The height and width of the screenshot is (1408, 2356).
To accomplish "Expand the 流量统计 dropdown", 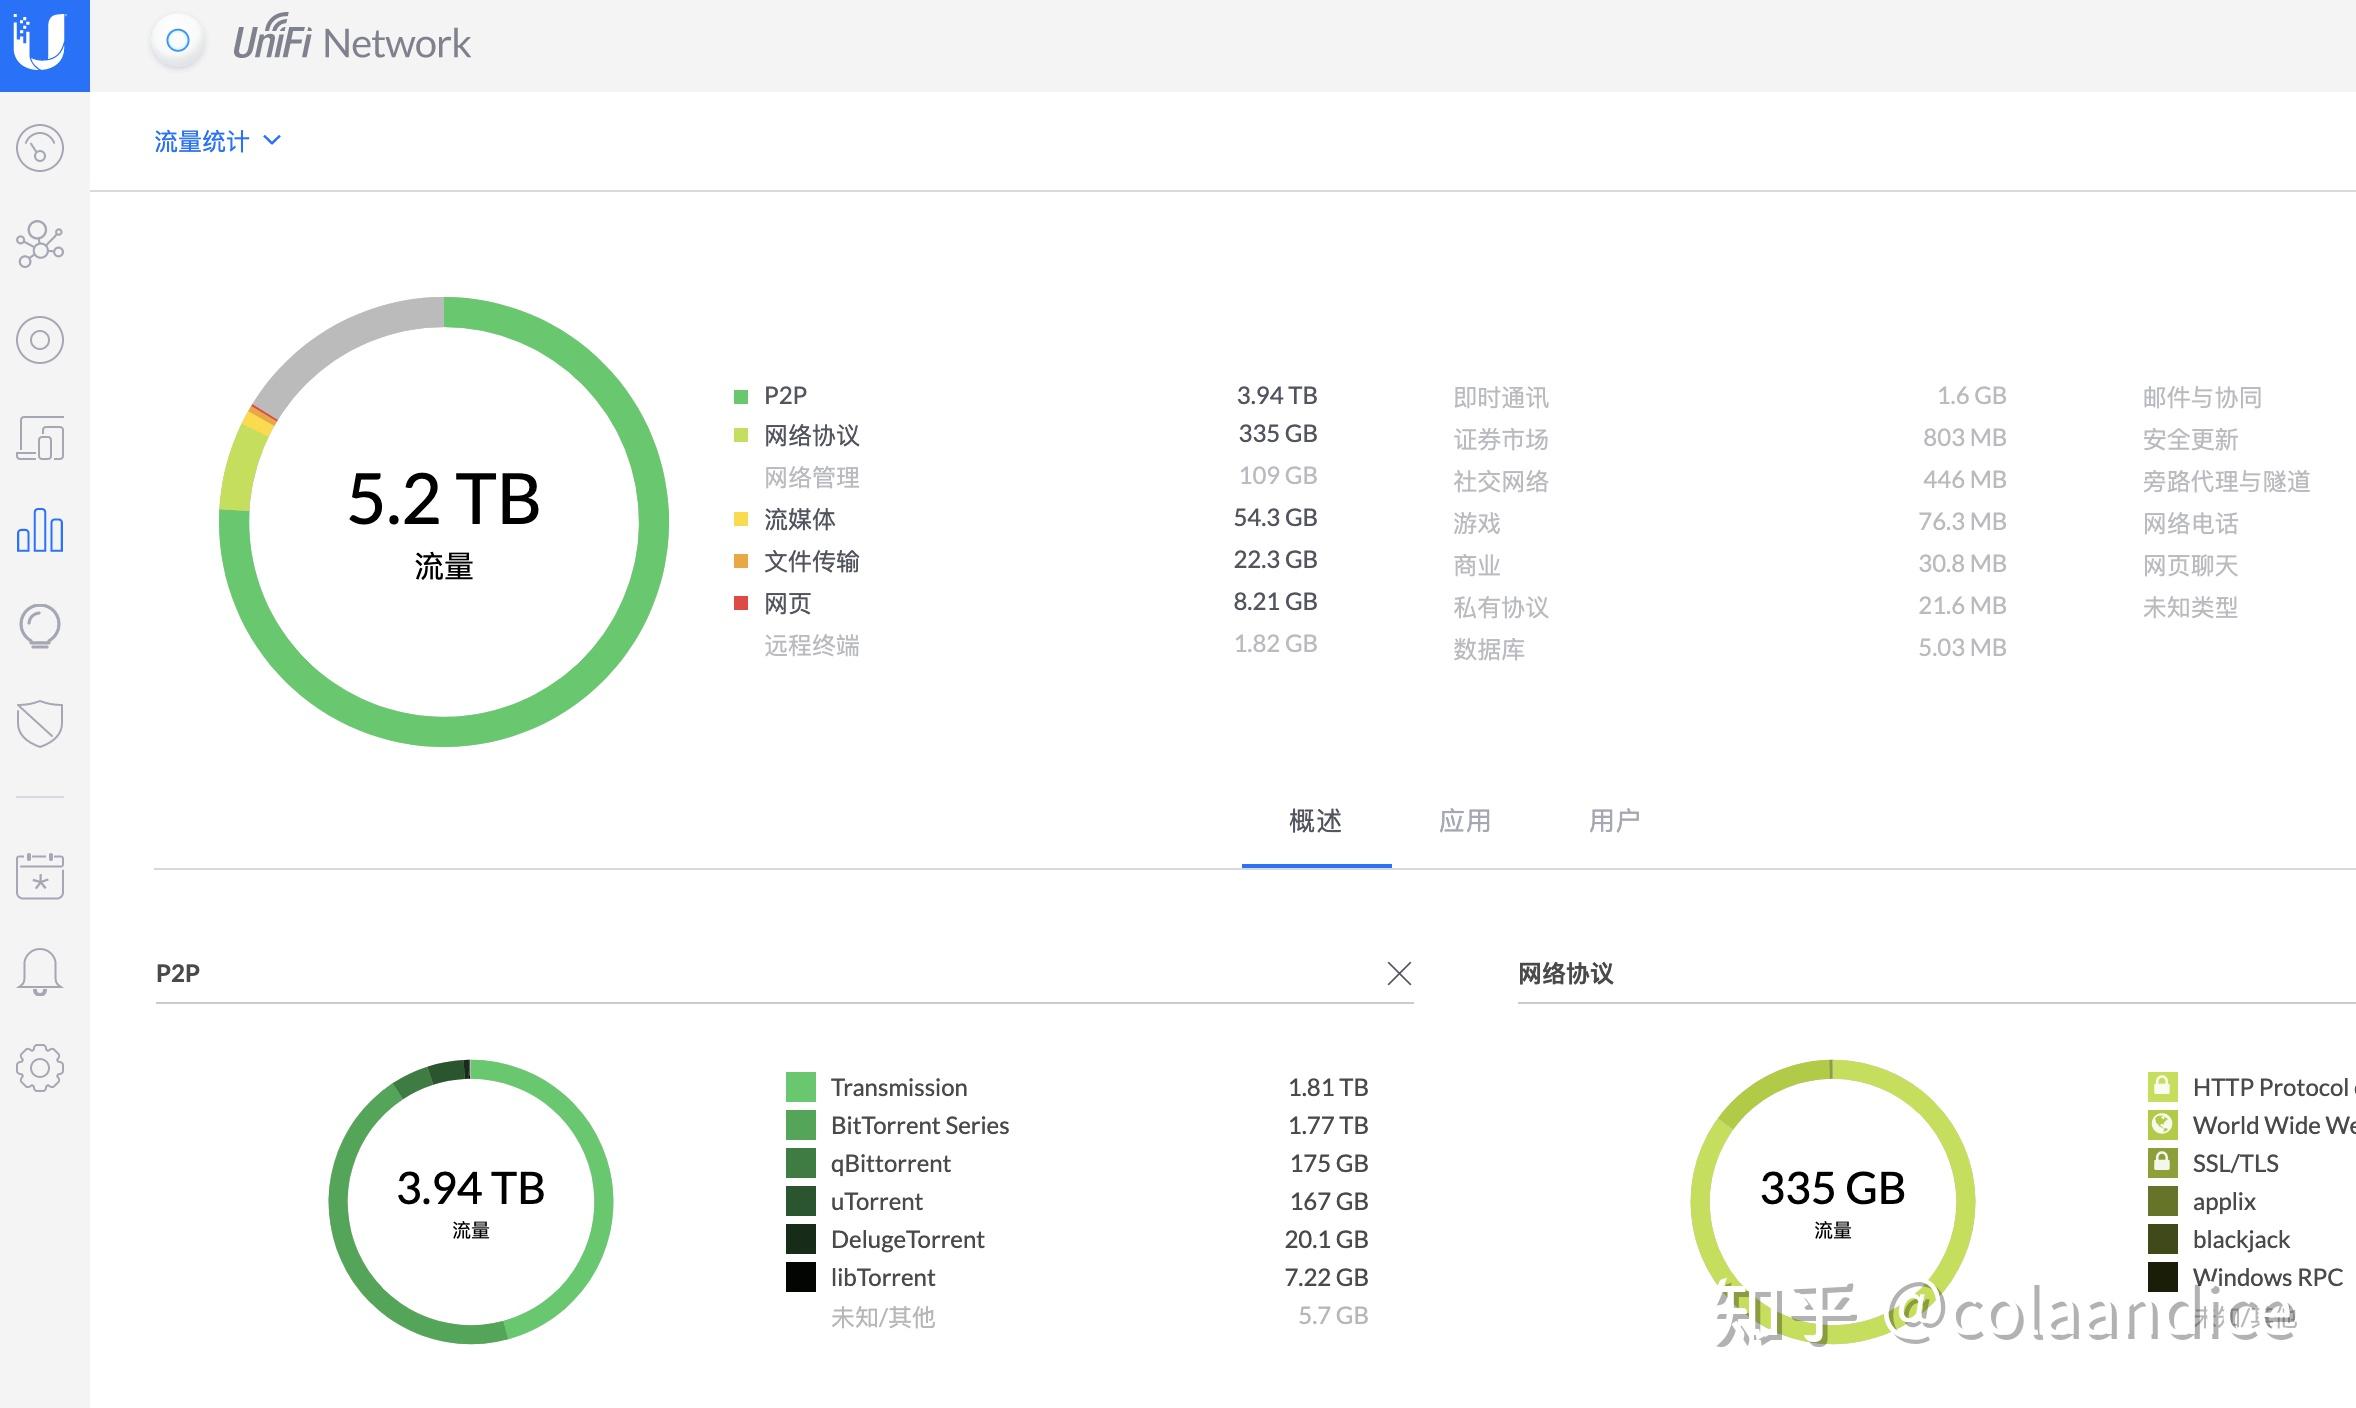I will tap(217, 141).
